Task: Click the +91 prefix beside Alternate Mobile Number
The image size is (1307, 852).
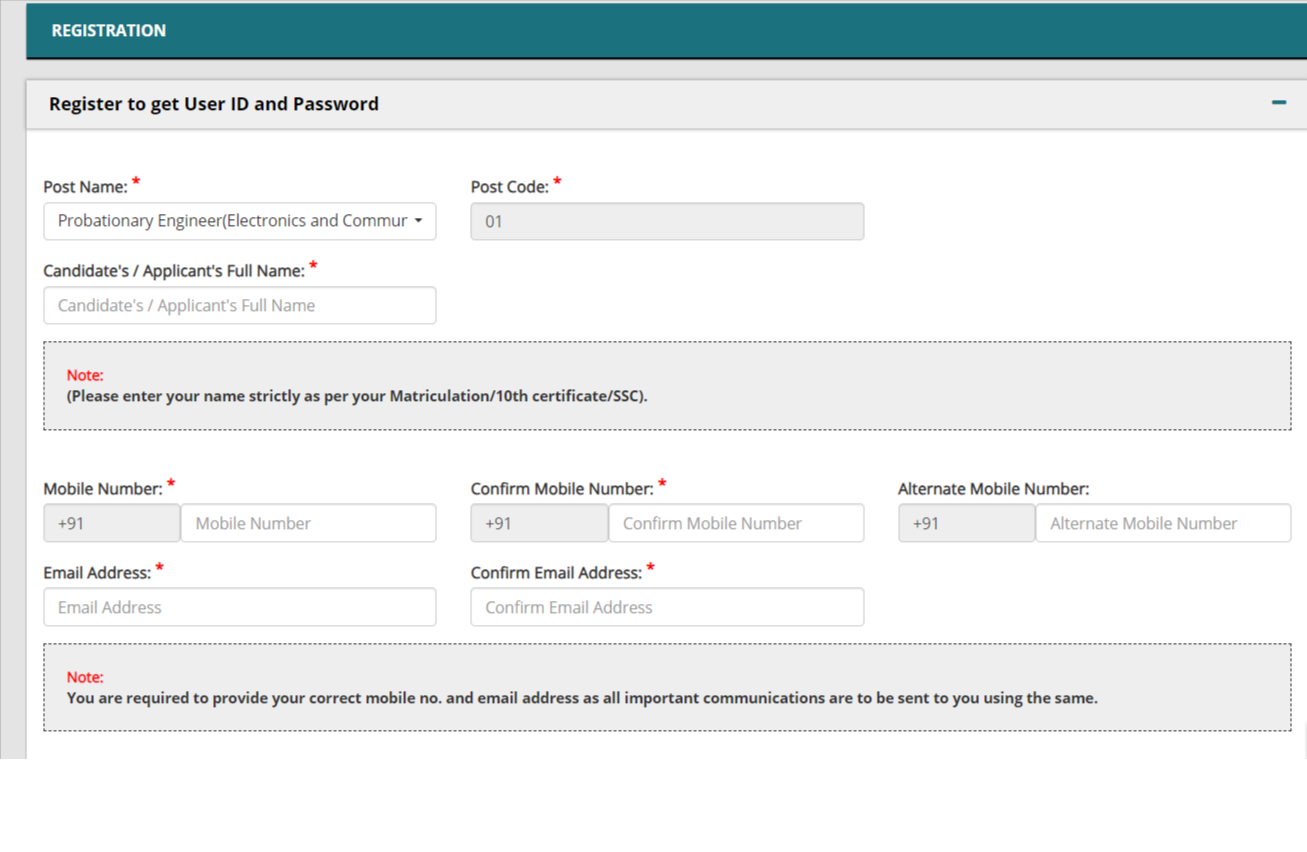Action: [x=966, y=523]
